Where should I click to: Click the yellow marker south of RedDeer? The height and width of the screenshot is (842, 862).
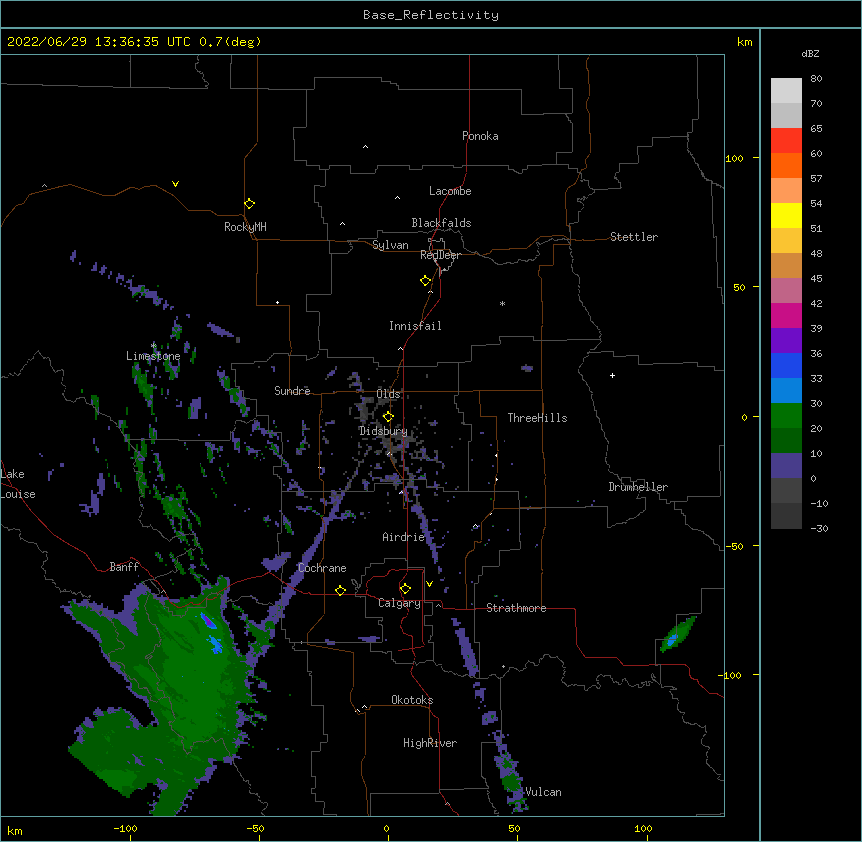425,281
